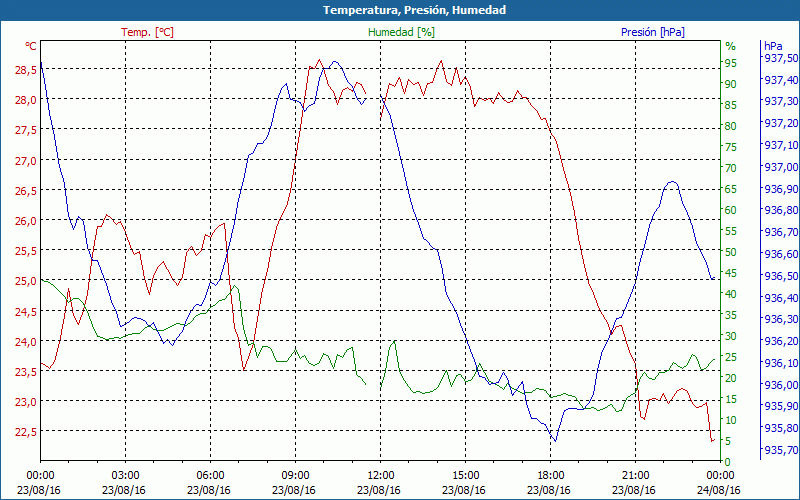Select the red "Temp. [°C]" legend label
This screenshot has height=500, width=800.
(147, 32)
